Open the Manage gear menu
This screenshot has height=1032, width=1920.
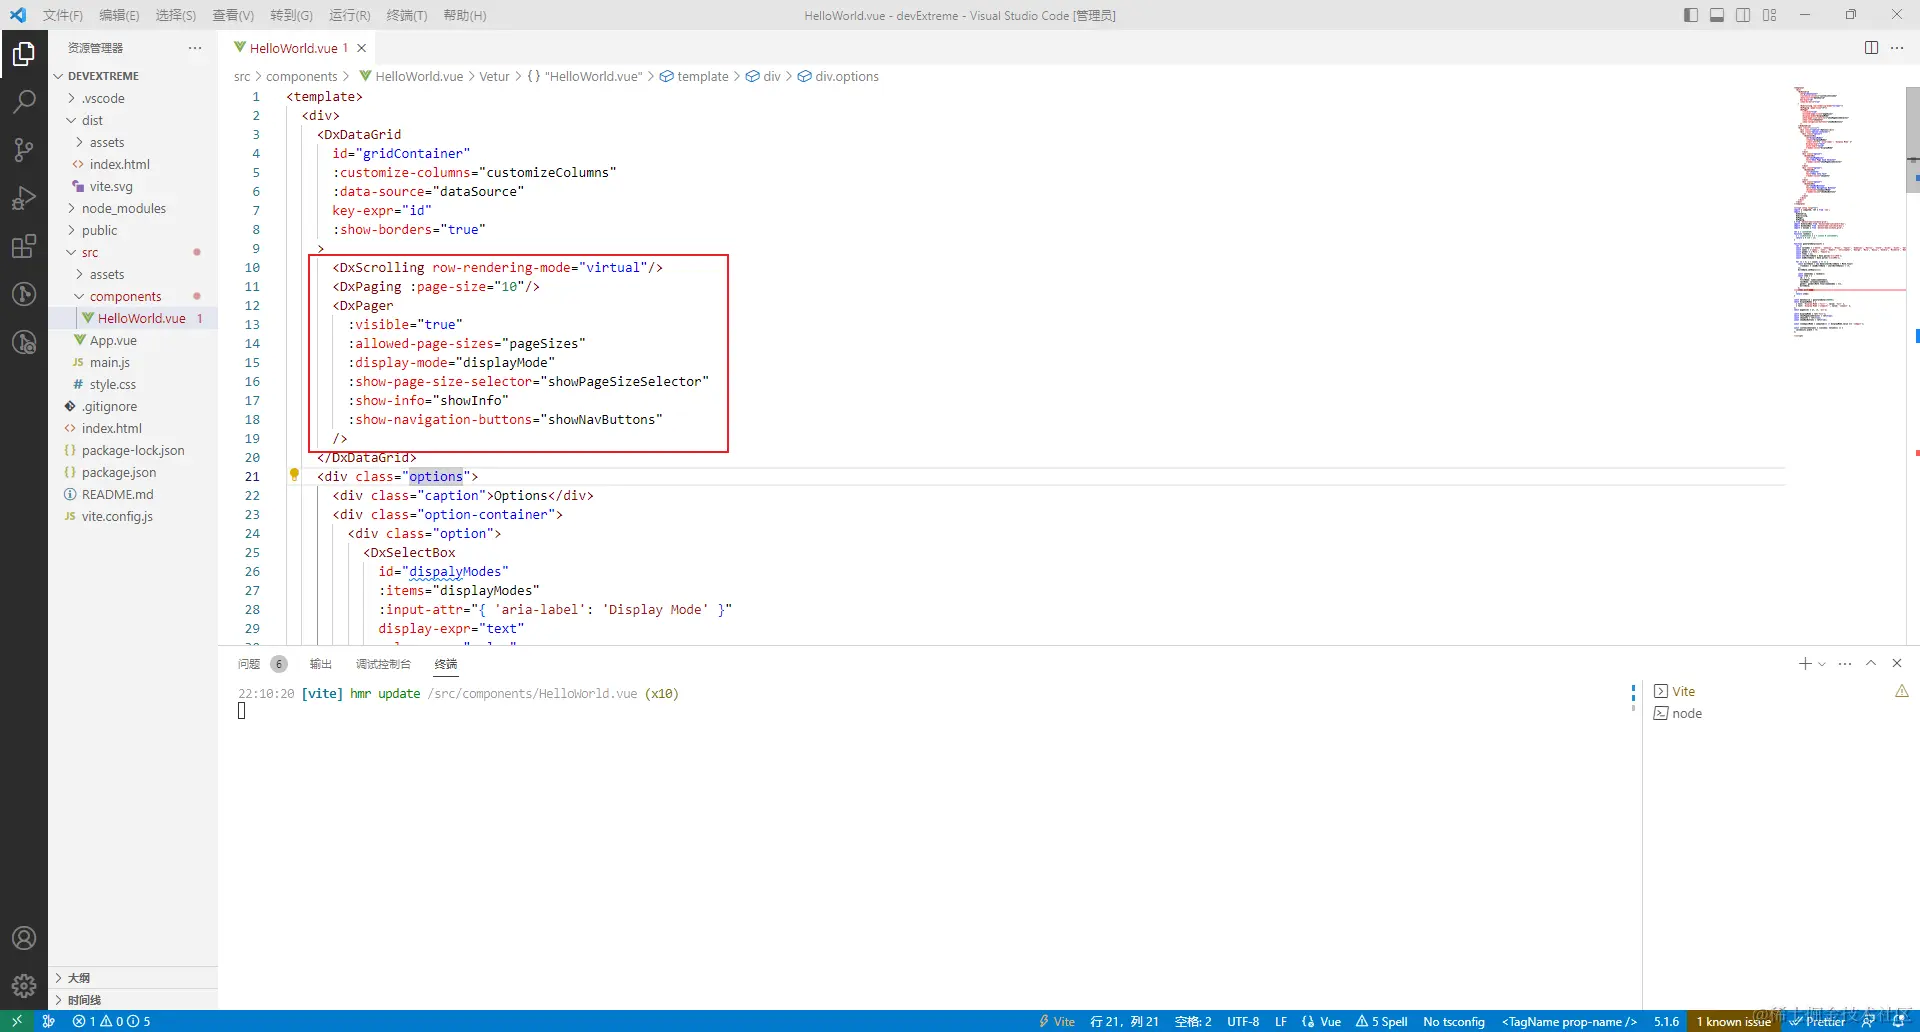click(24, 986)
